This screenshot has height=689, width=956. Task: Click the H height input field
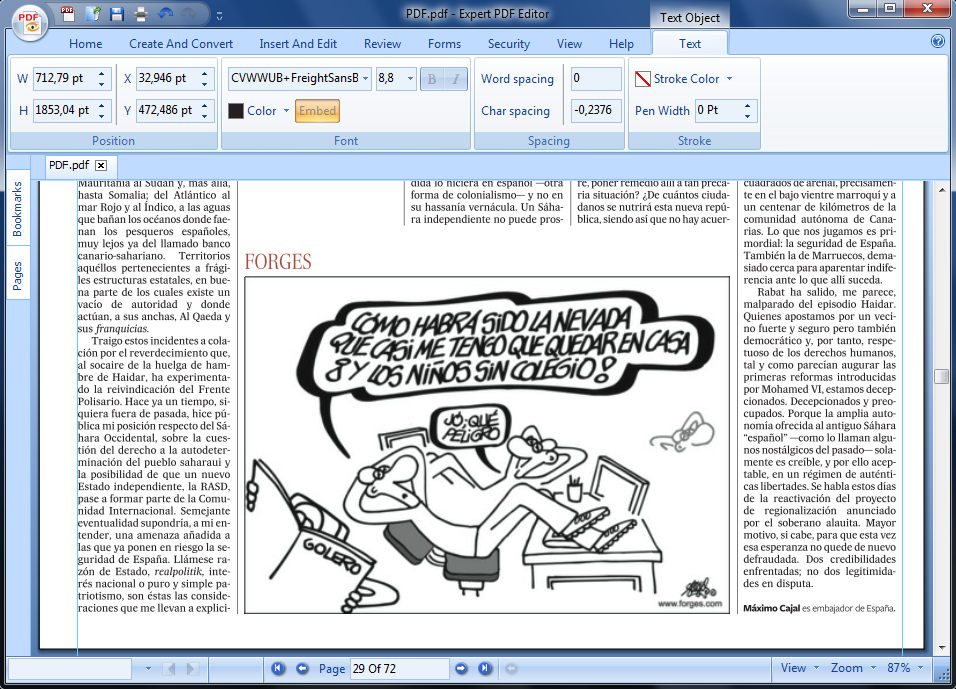coord(64,110)
